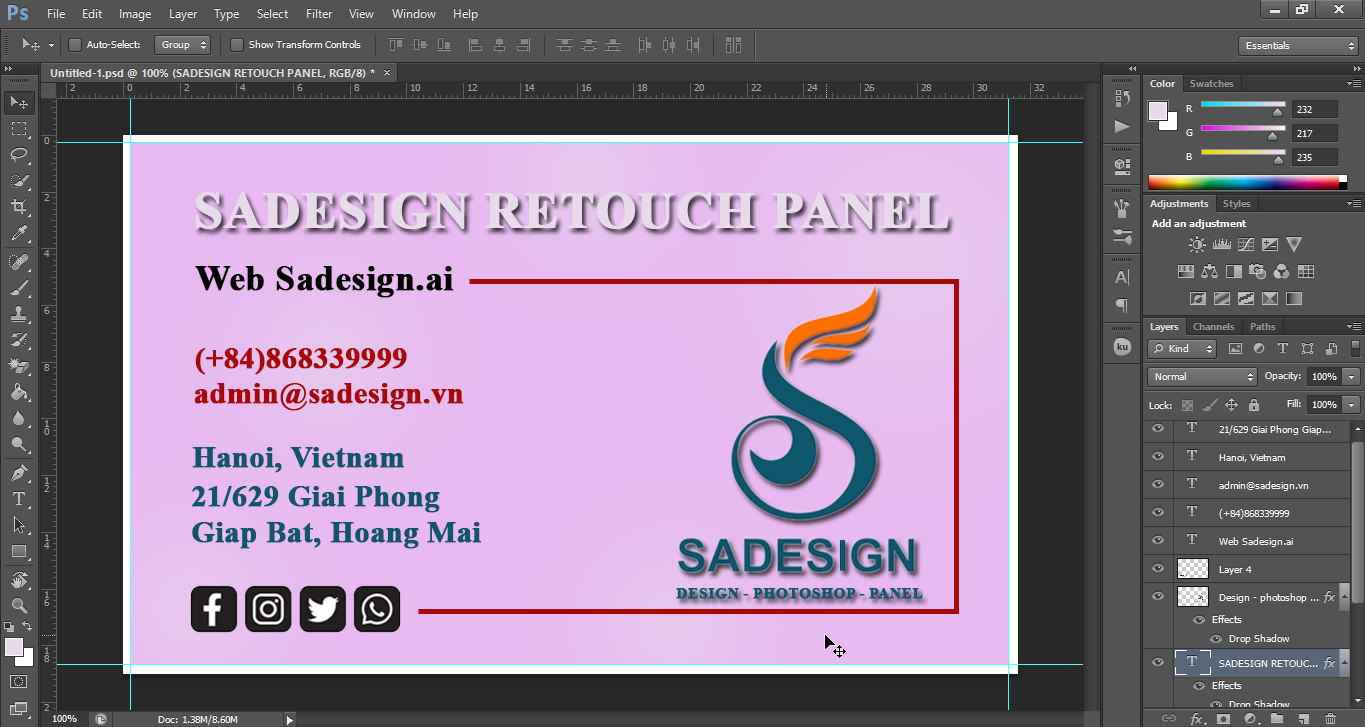Image resolution: width=1365 pixels, height=727 pixels.
Task: Enable Show Transform Controls checkbox
Action: click(x=237, y=45)
